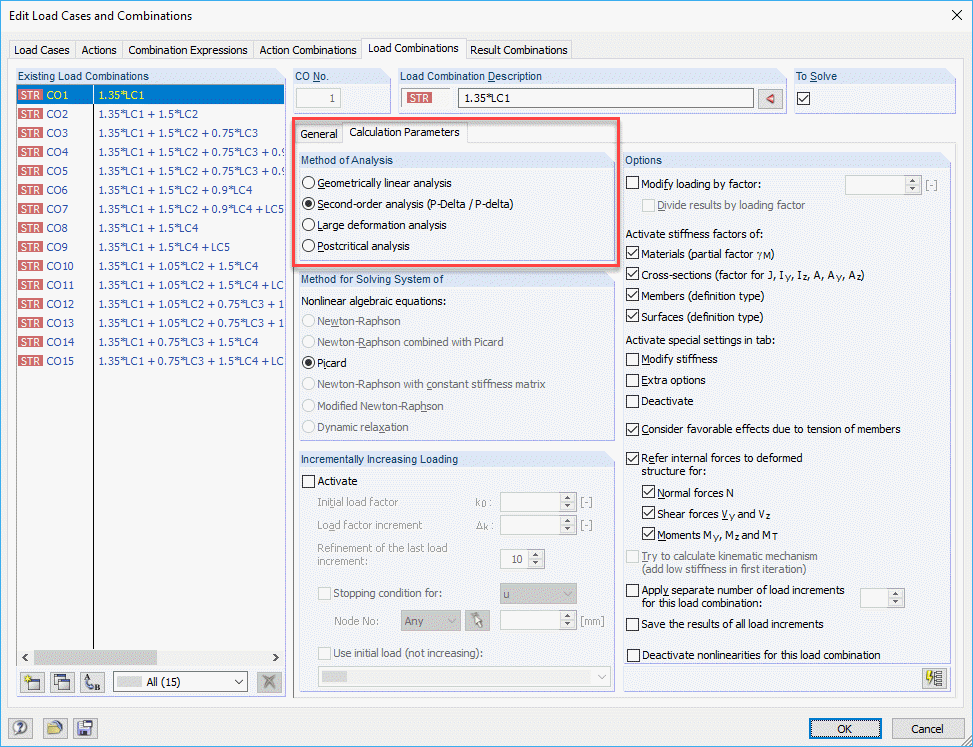
Task: Switch to the General sub-tab
Action: (318, 133)
